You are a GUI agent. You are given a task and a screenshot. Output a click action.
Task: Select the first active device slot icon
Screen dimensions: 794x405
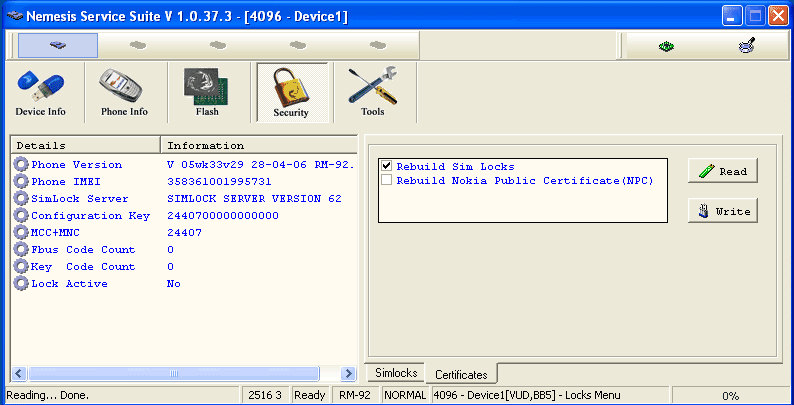58,46
